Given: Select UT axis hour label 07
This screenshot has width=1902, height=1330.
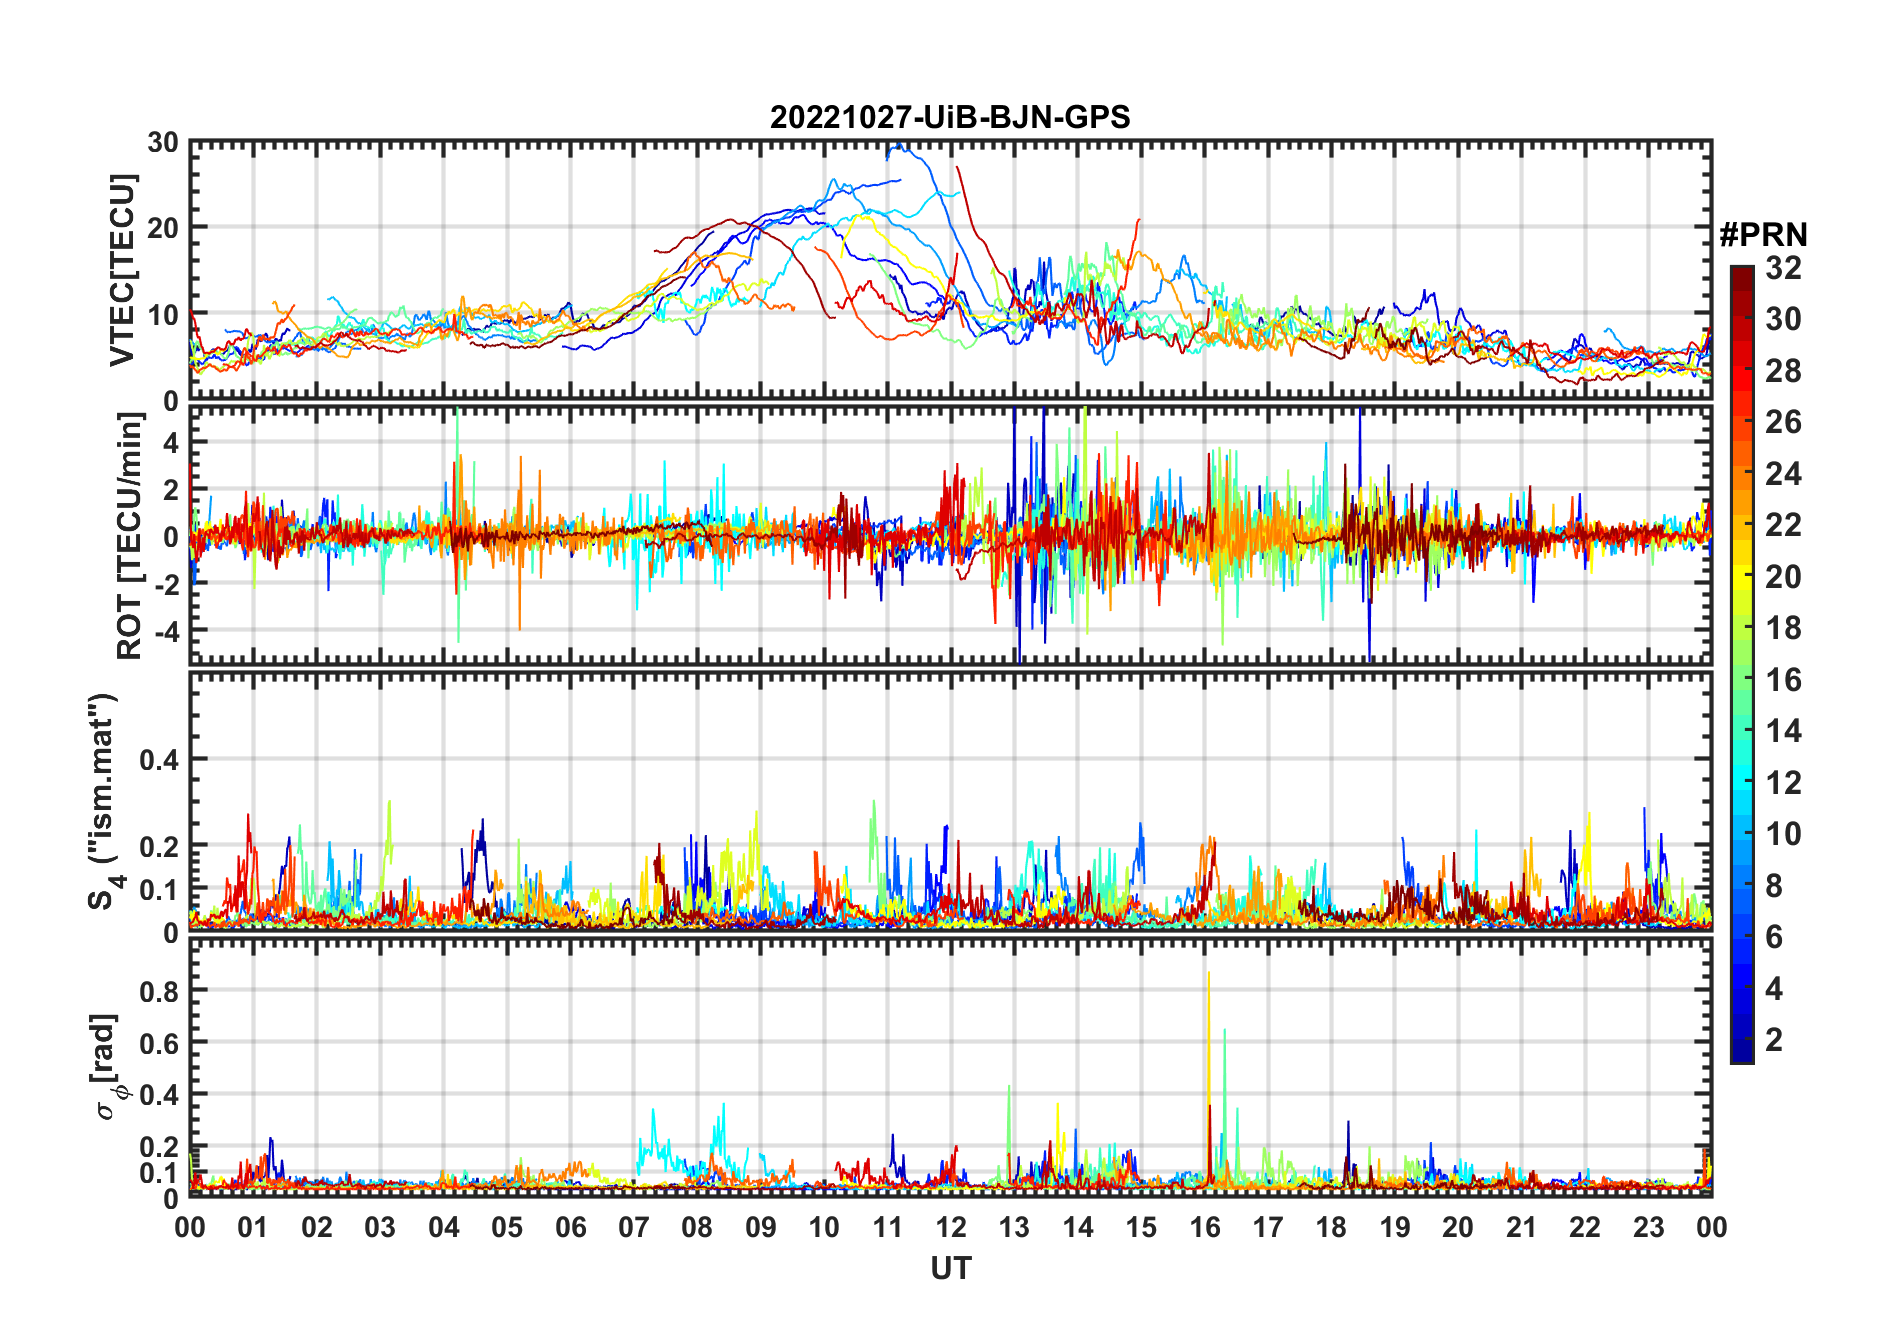Looking at the screenshot, I should (634, 1227).
